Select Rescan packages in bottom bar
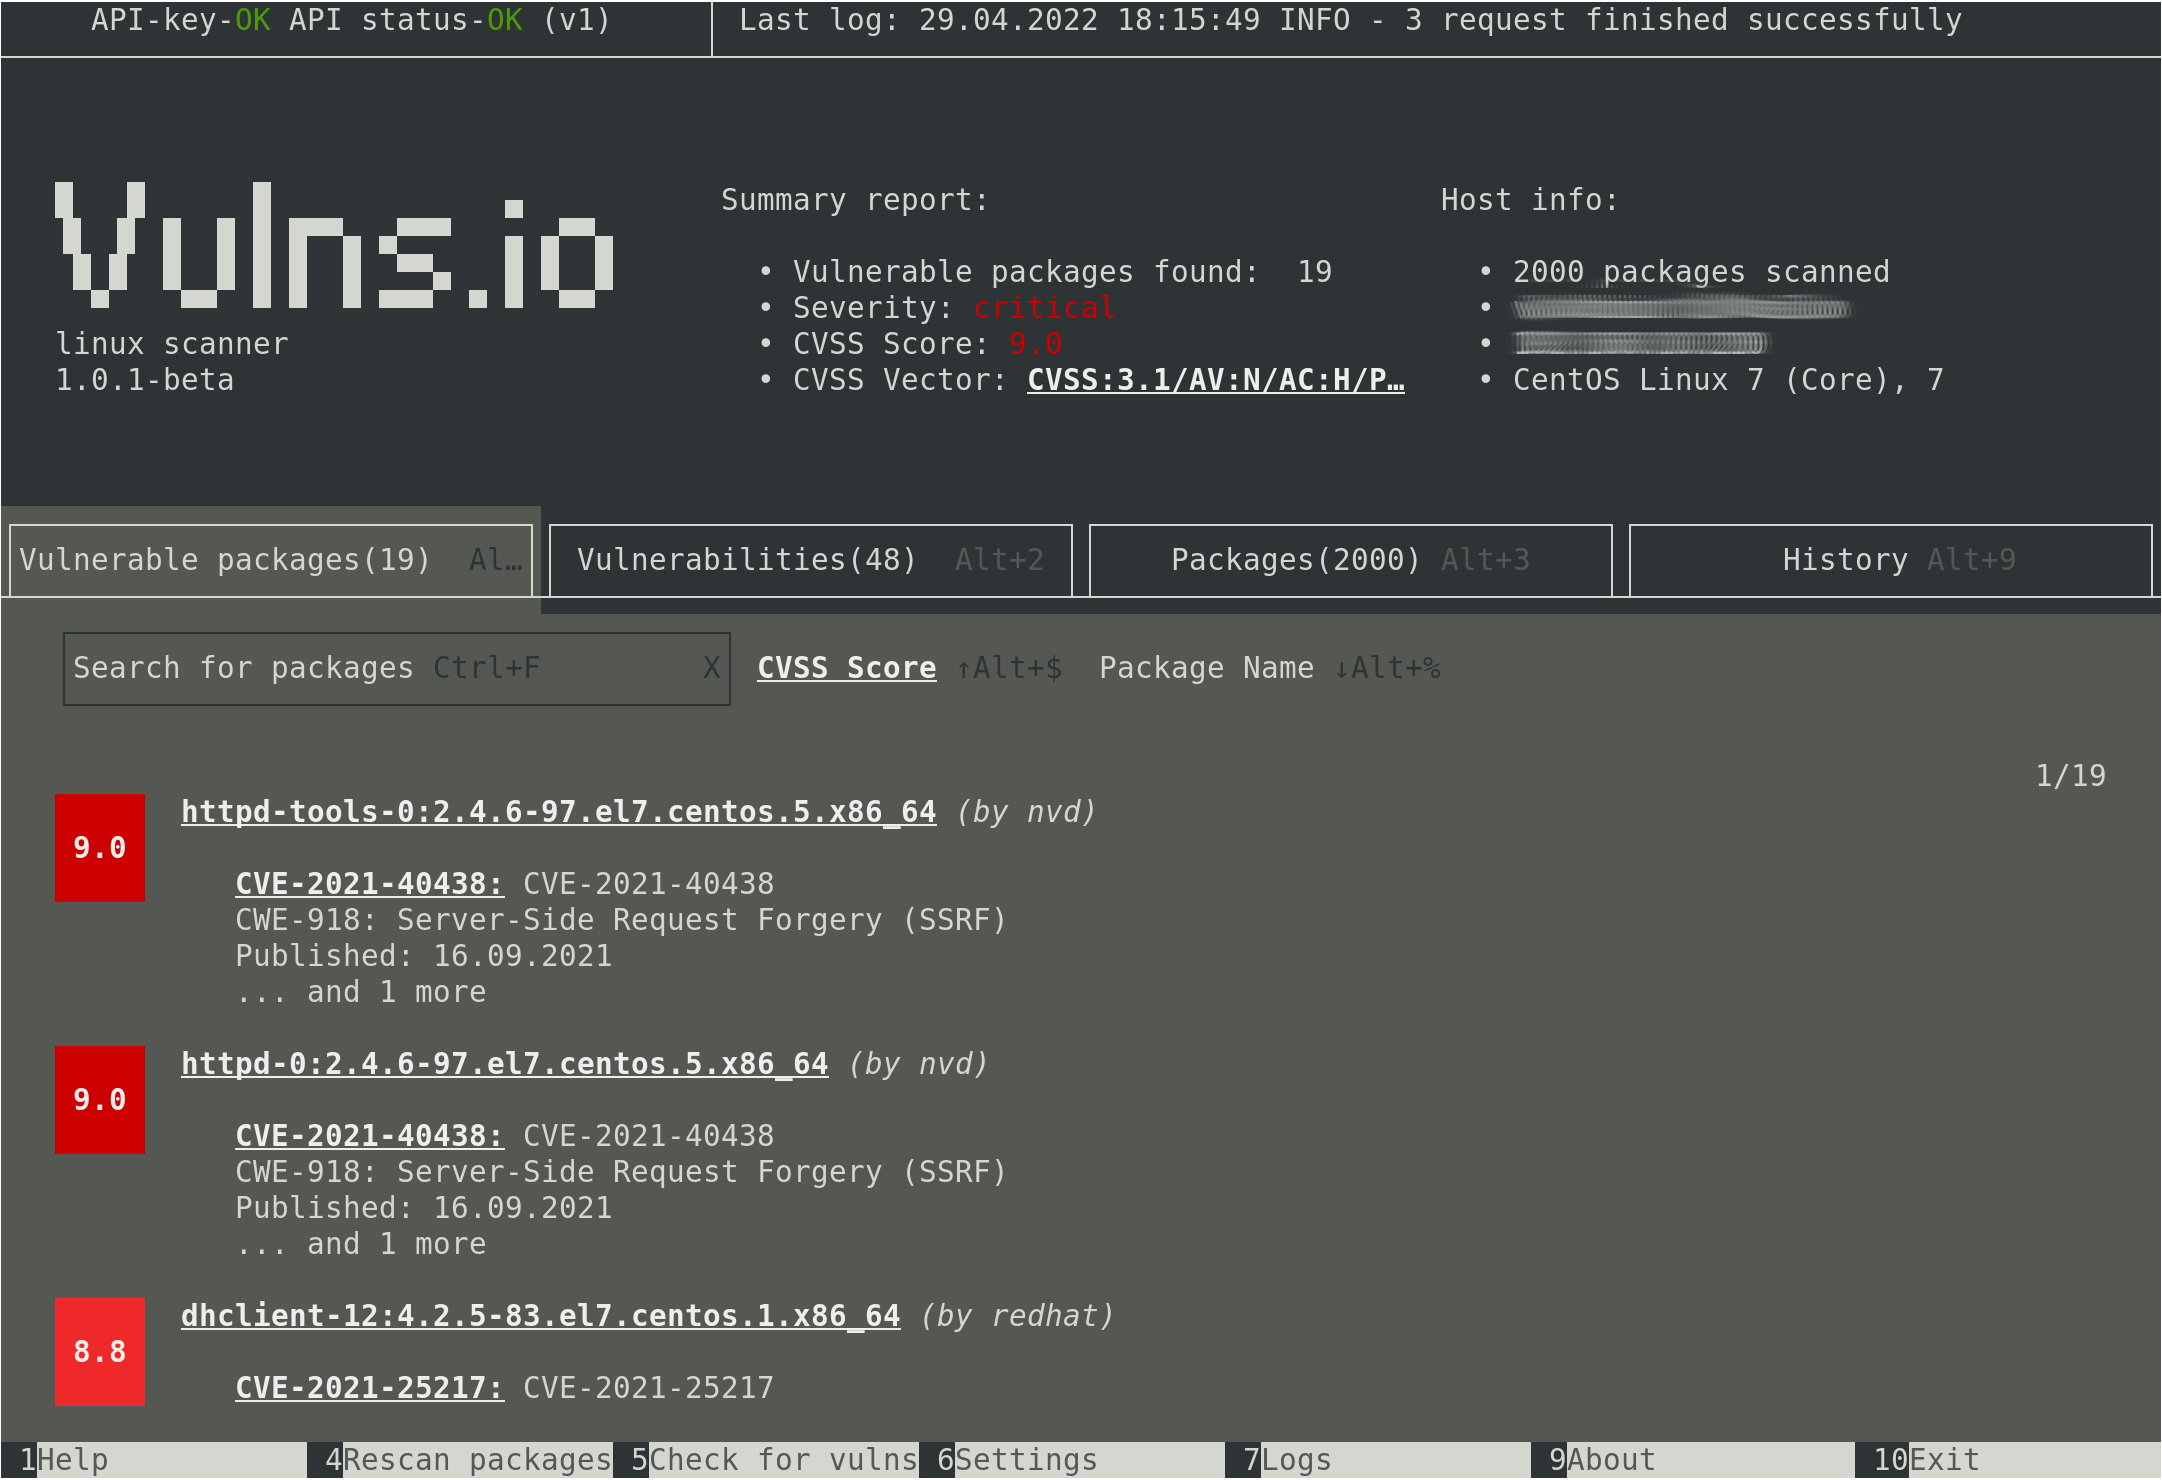Screen dimensions: 2162x1480 click(x=468, y=1460)
